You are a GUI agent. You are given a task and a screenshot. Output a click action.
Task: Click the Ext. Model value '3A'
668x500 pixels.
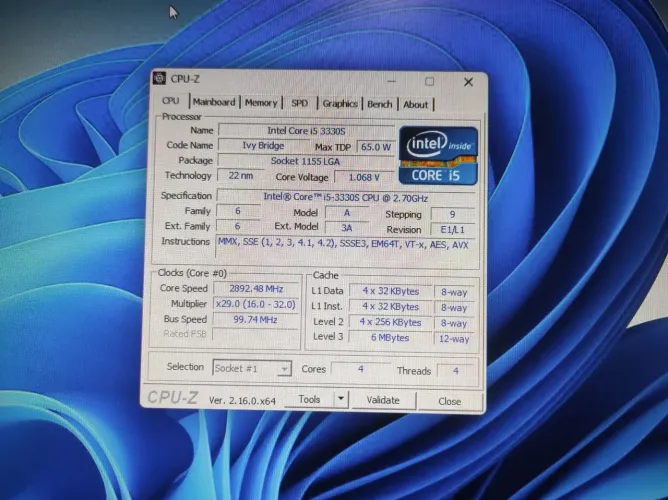[x=347, y=228]
